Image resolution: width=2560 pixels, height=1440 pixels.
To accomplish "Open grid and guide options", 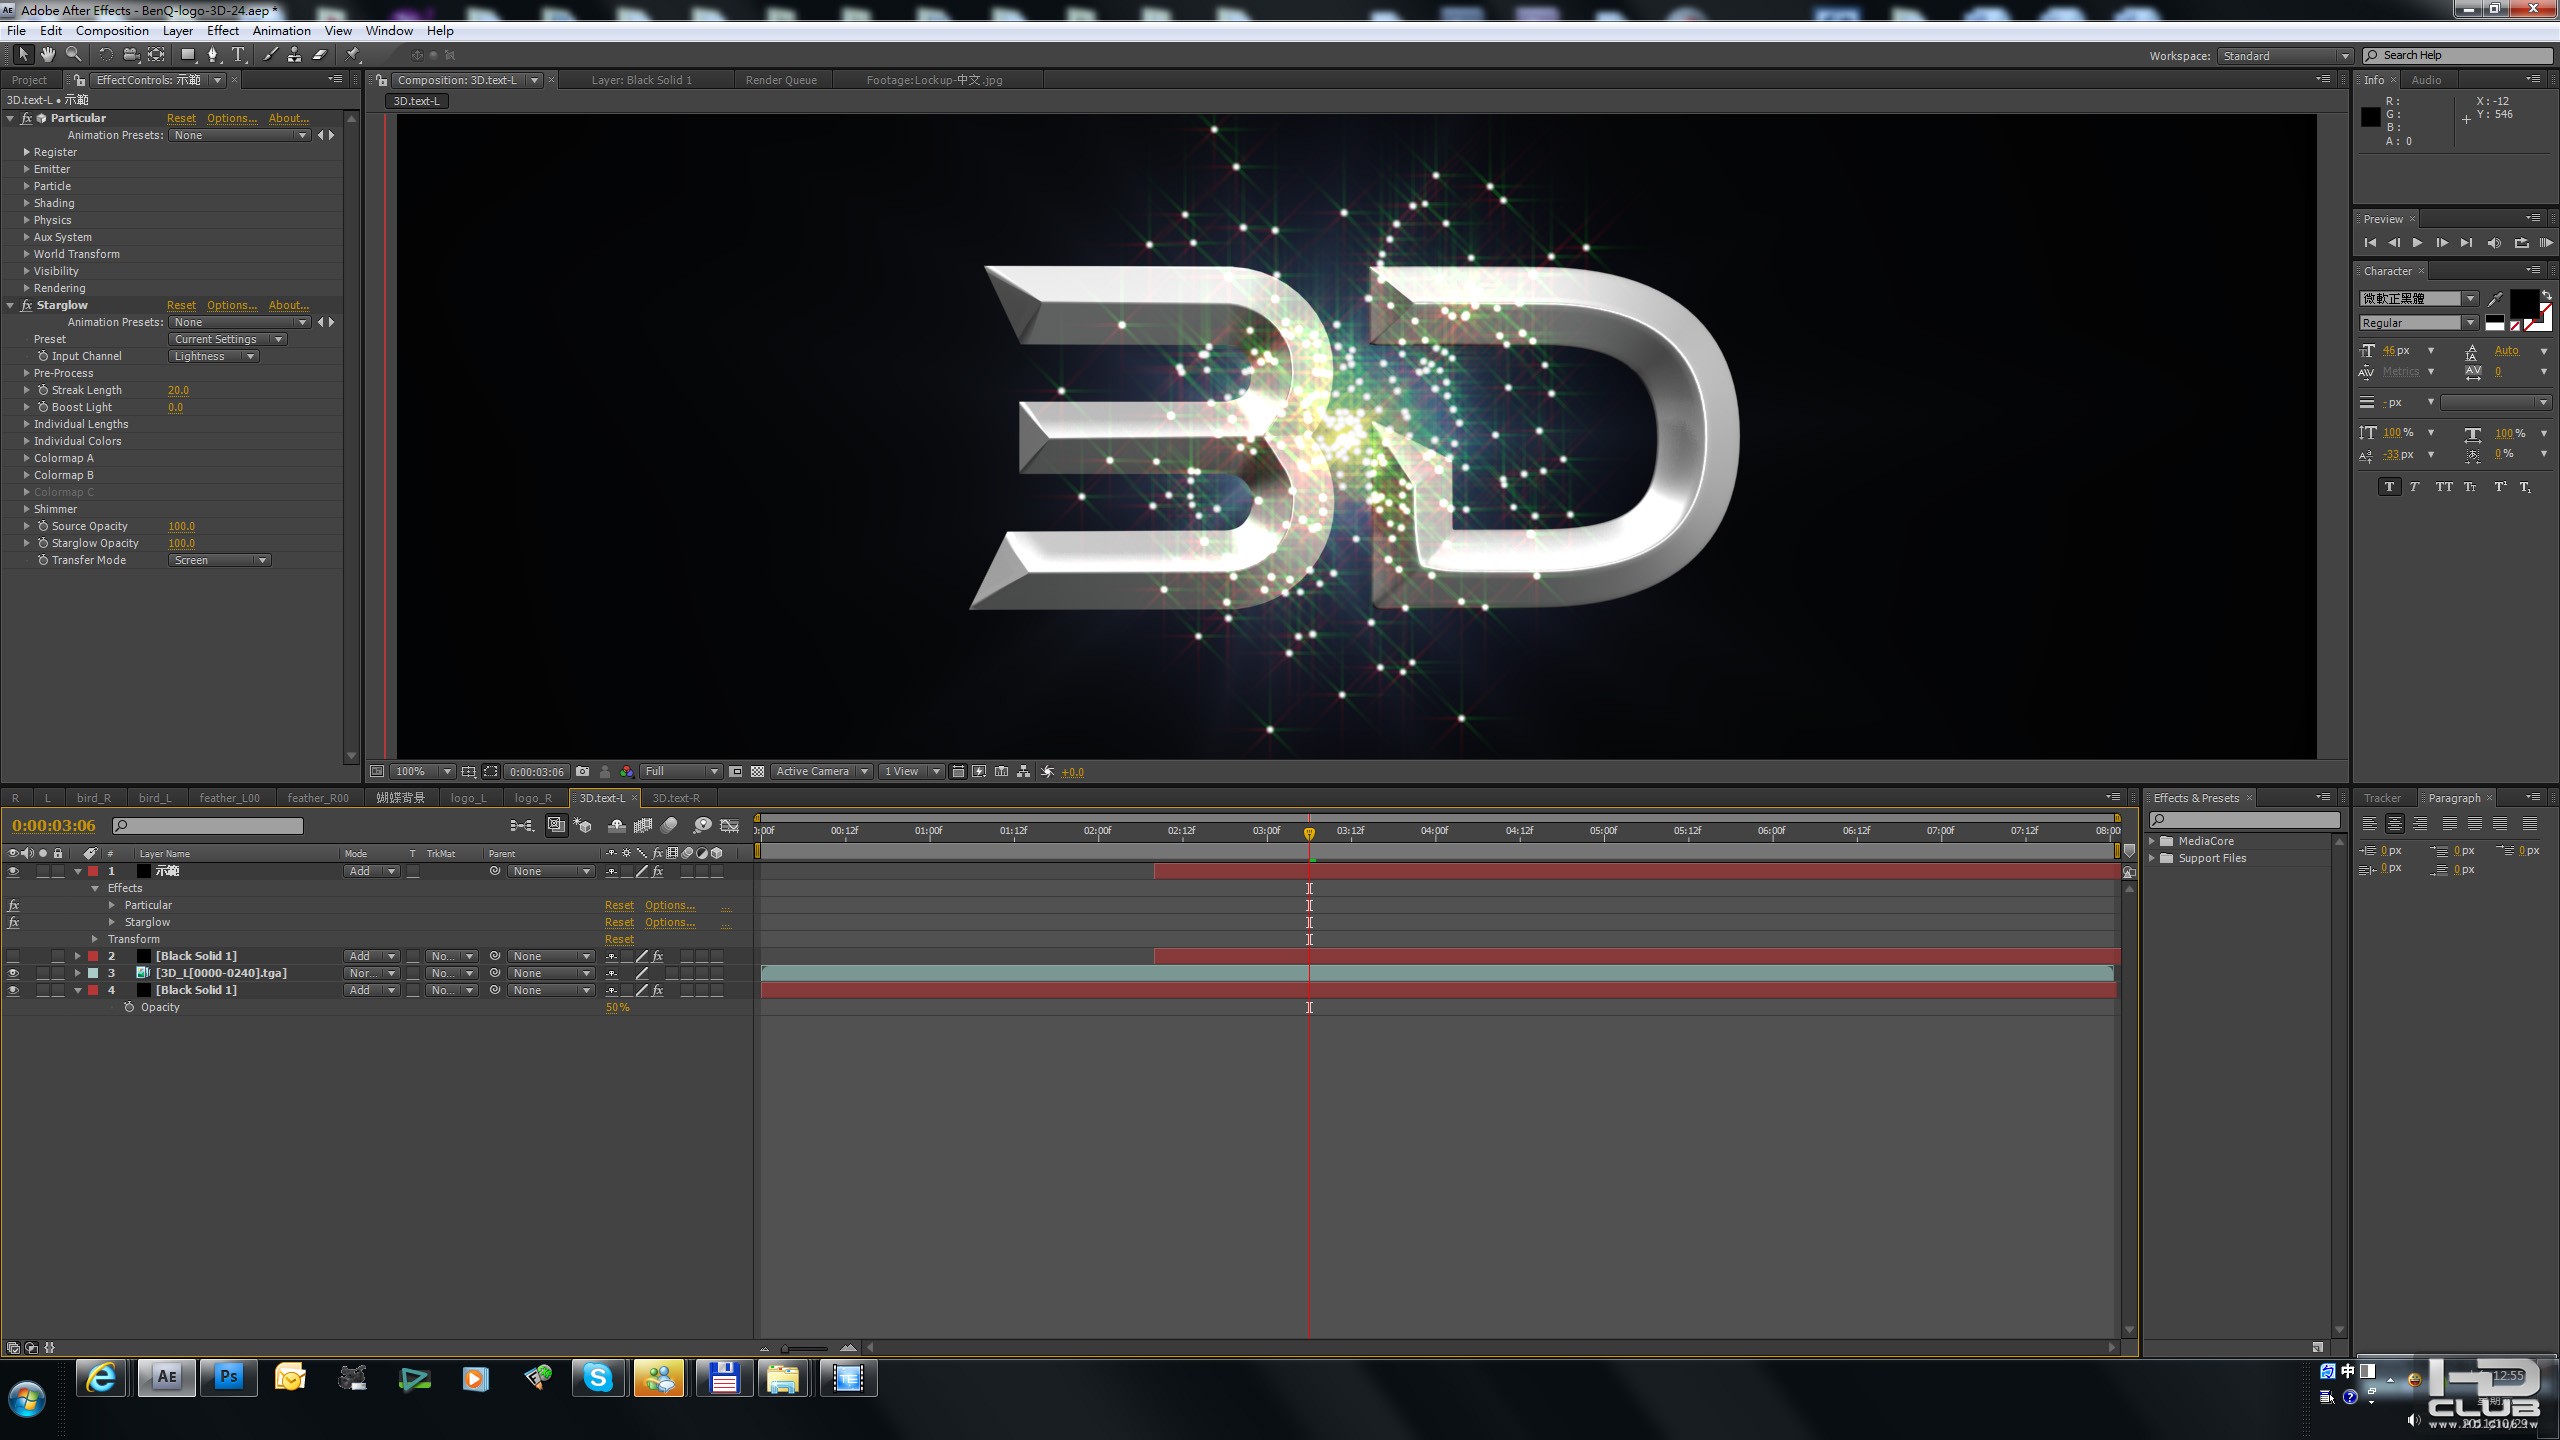I will tap(468, 771).
